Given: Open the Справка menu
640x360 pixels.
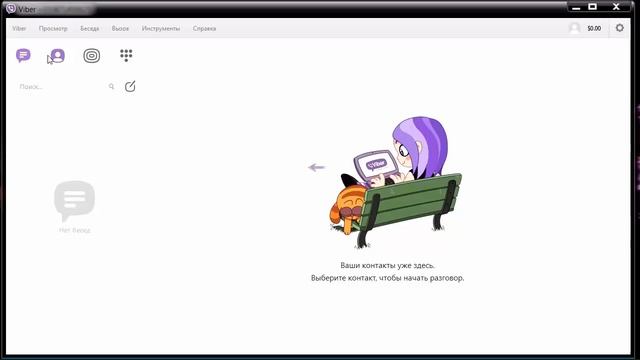Looking at the screenshot, I should (204, 29).
